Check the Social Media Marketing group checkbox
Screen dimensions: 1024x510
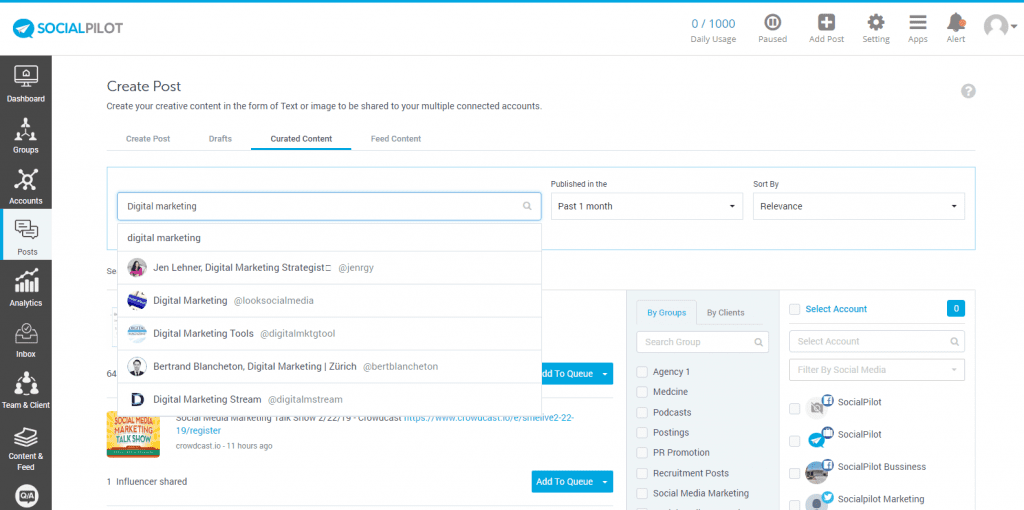[642, 494]
